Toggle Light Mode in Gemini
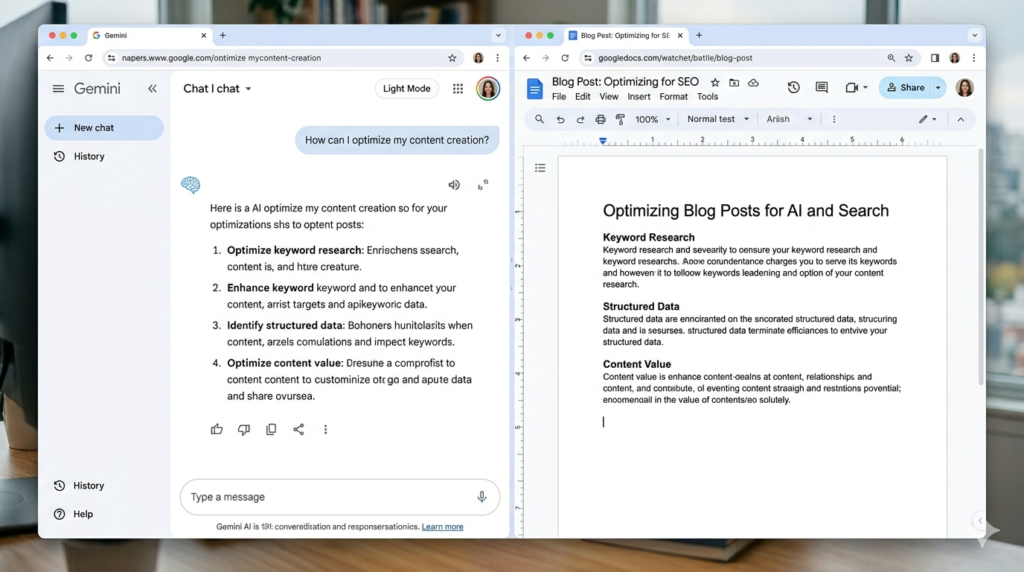Image resolution: width=1024 pixels, height=572 pixels. (x=406, y=89)
